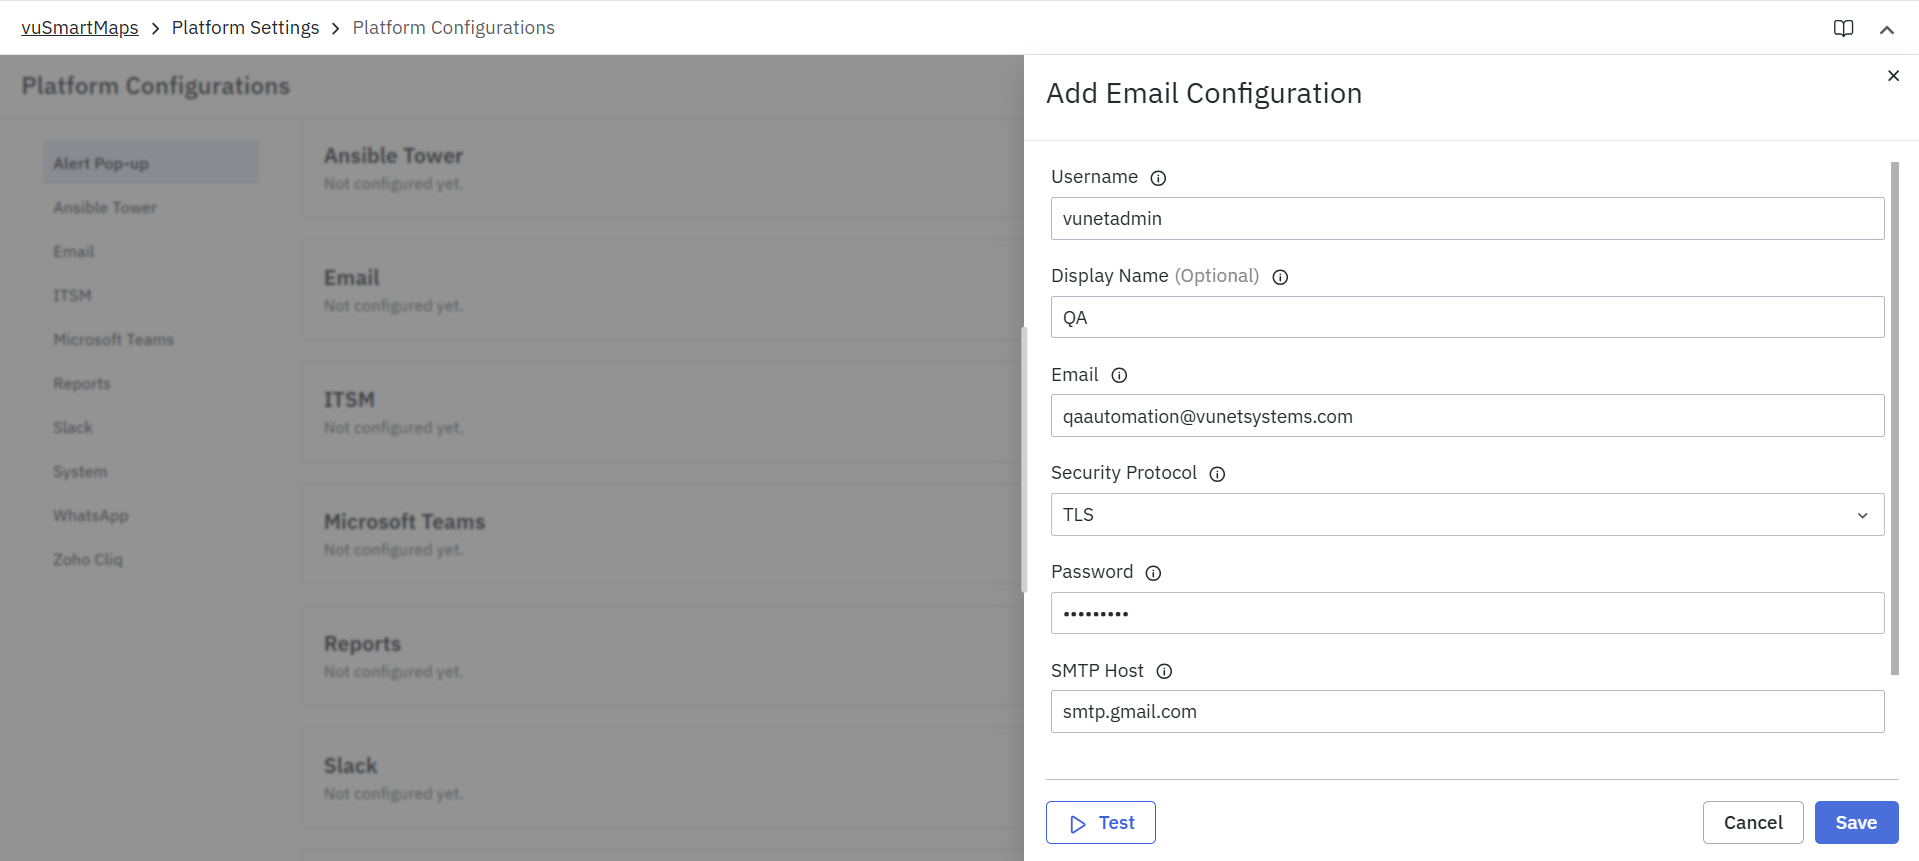1919x861 pixels.
Task: Click into the Username input field
Action: 1467,219
